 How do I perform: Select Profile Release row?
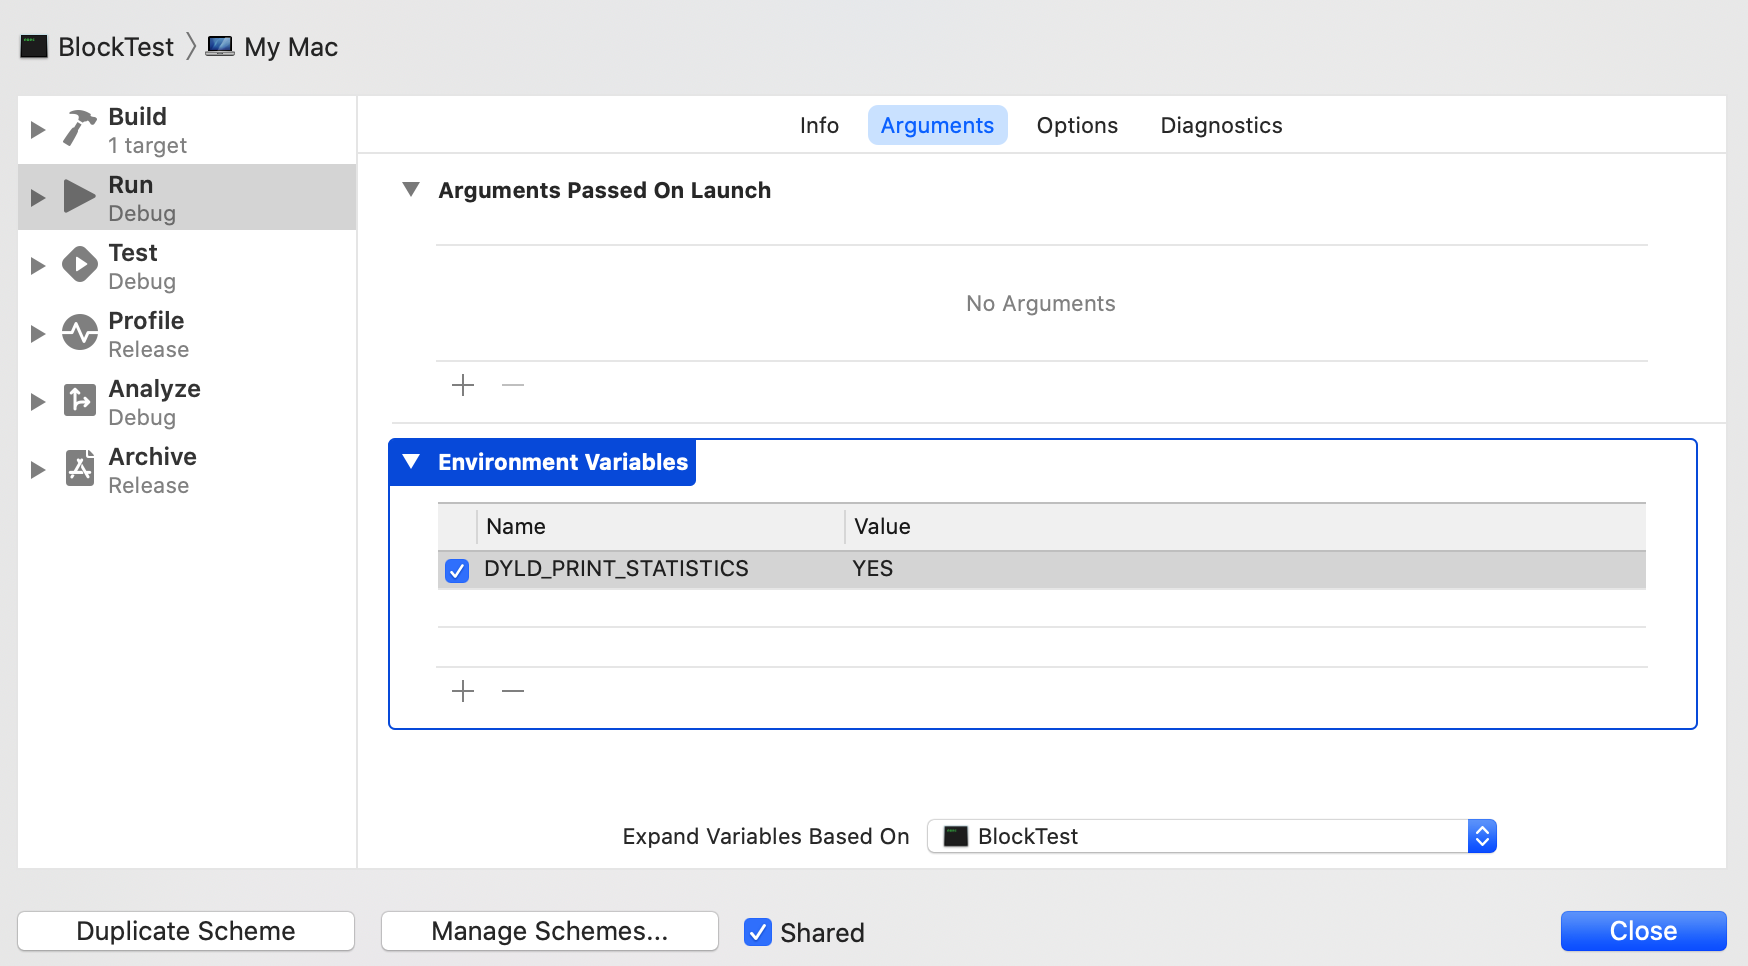[x=187, y=334]
